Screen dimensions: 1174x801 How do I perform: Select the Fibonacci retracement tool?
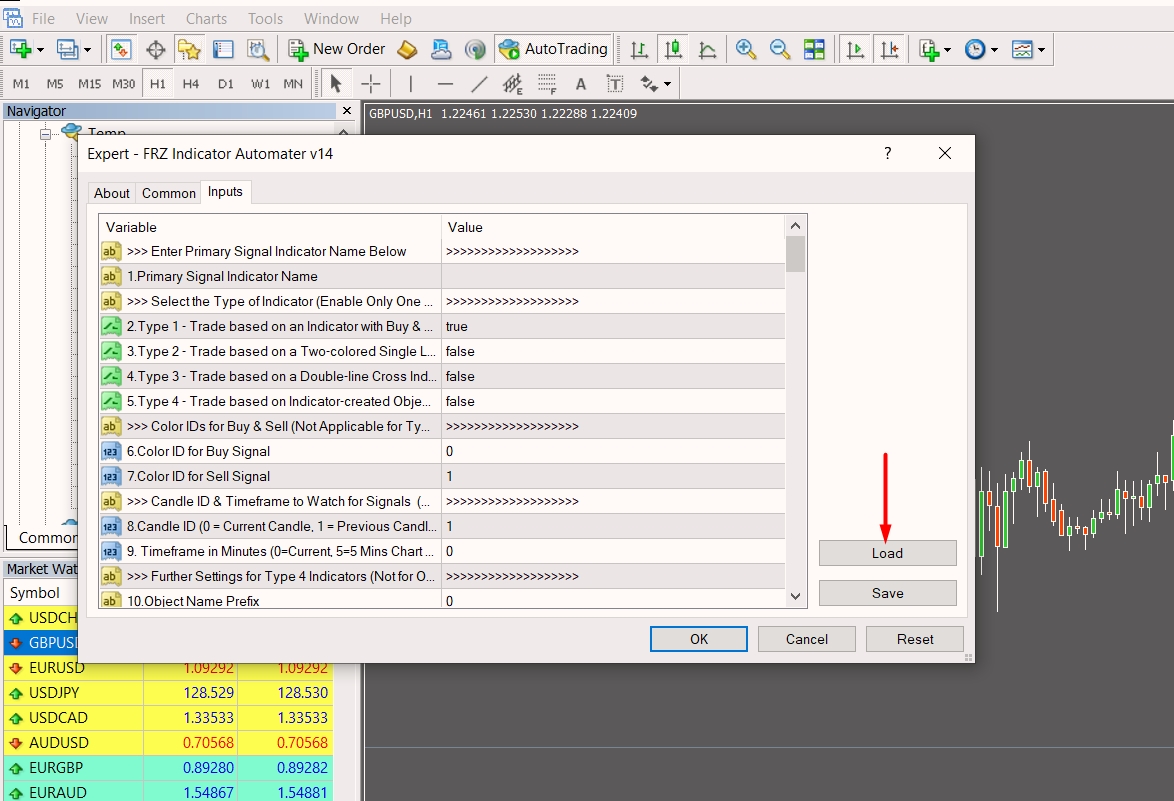click(x=547, y=84)
